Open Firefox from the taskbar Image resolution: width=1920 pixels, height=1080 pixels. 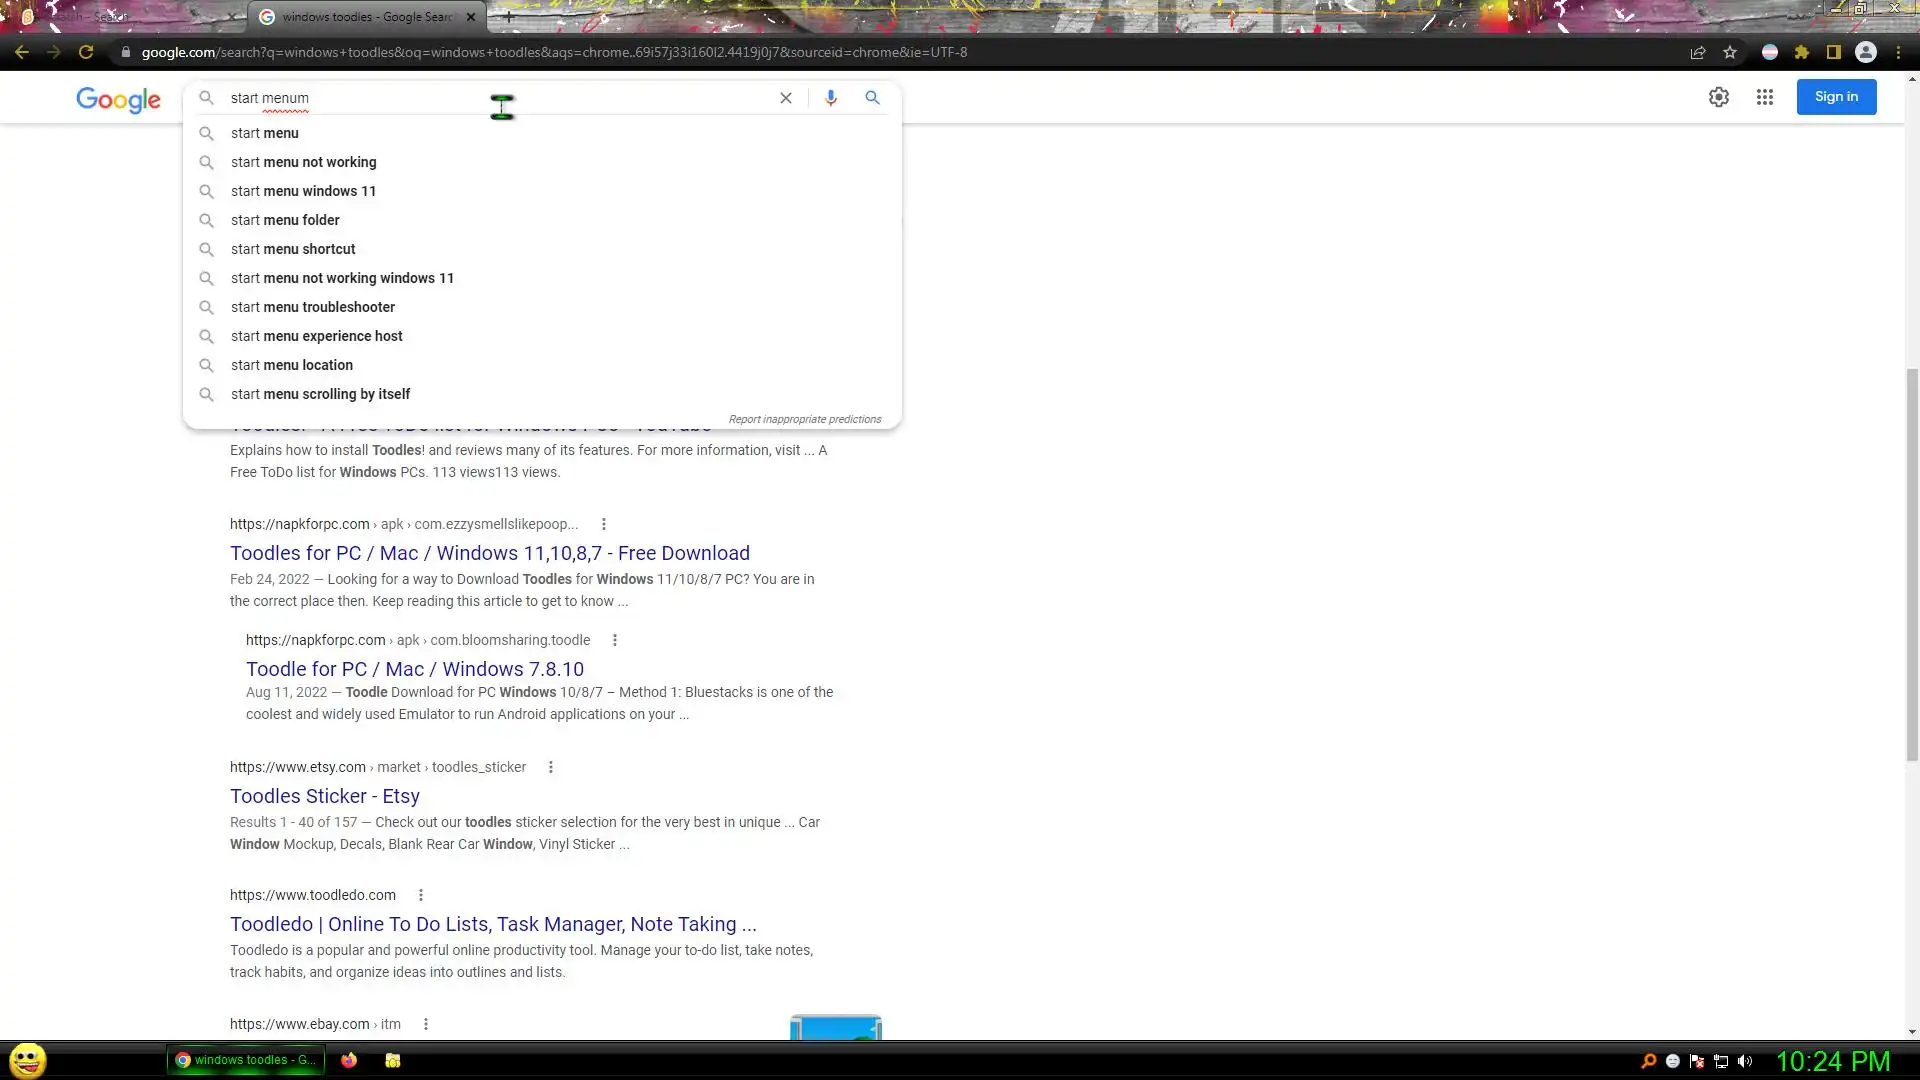coord(348,1060)
